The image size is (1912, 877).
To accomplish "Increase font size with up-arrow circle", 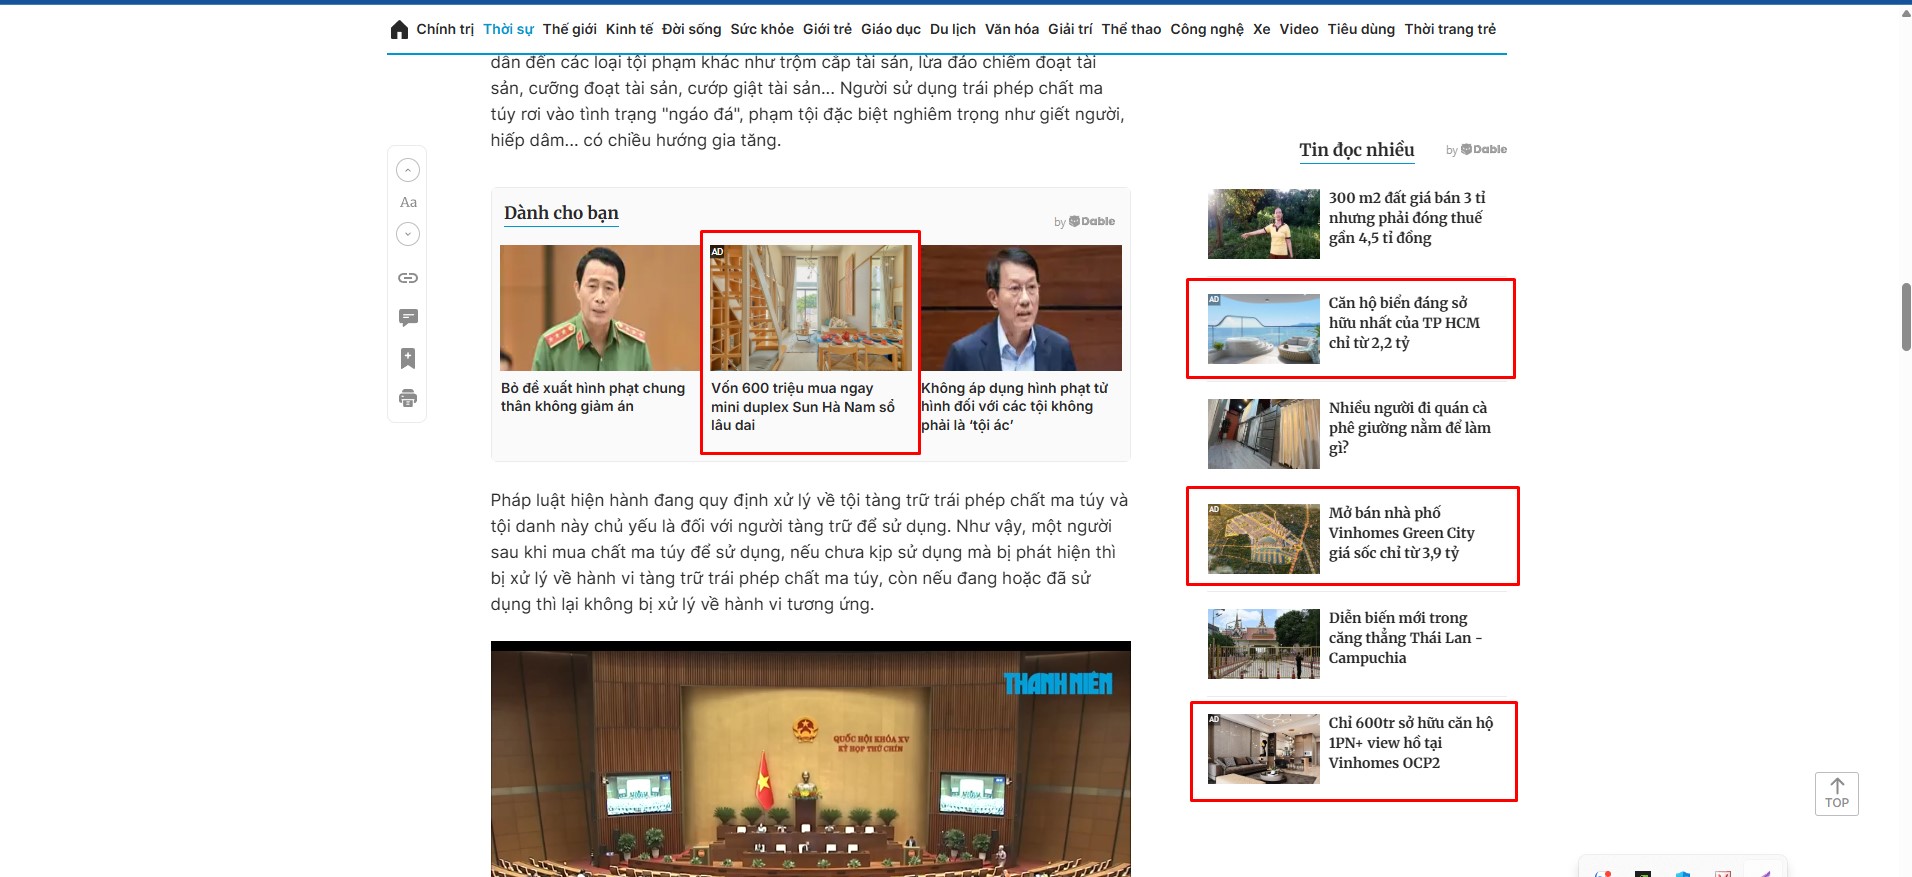I will (408, 170).
